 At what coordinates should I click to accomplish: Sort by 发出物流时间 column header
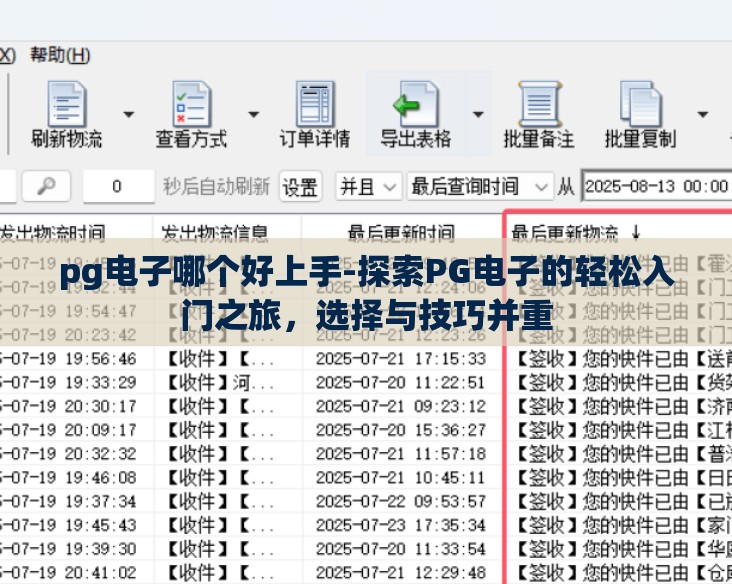point(52,232)
